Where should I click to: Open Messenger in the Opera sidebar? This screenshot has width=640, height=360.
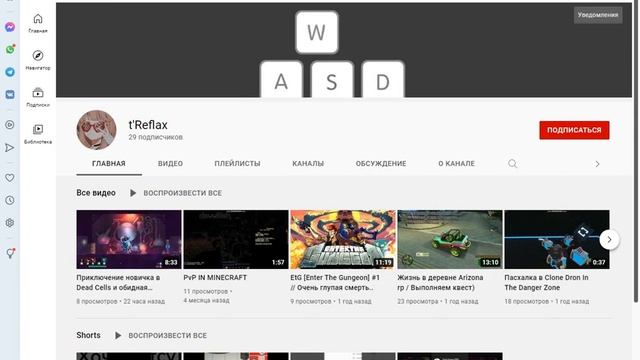10,27
